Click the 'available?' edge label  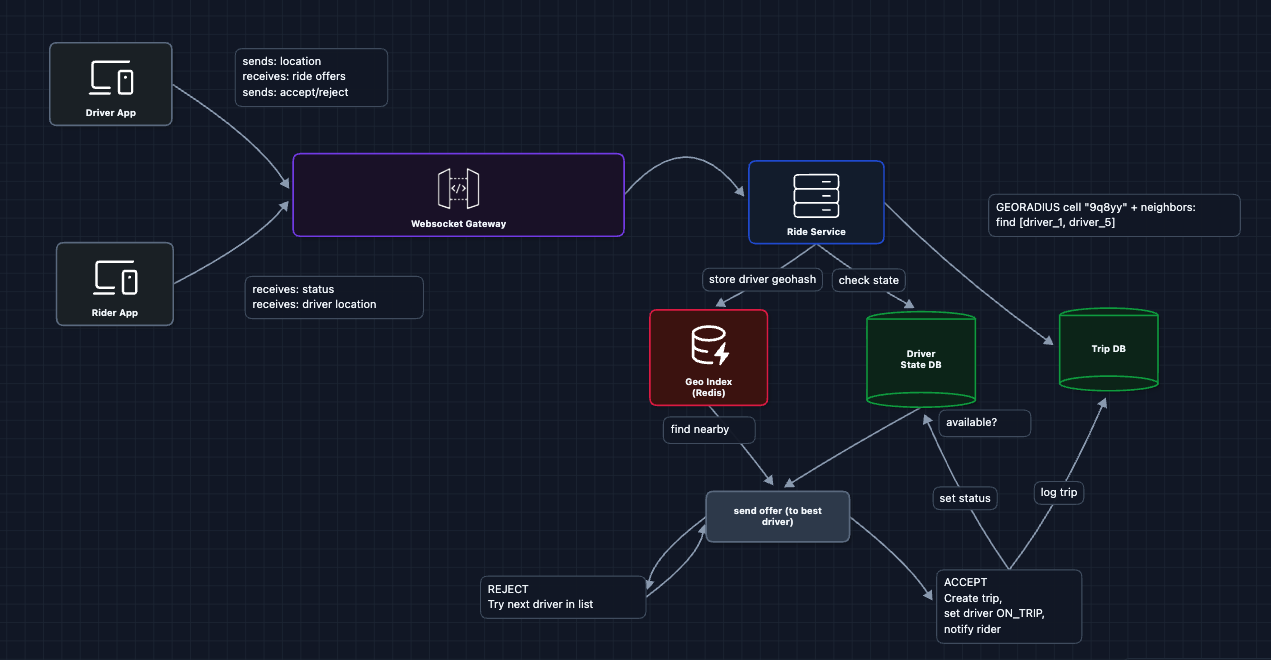(x=984, y=423)
